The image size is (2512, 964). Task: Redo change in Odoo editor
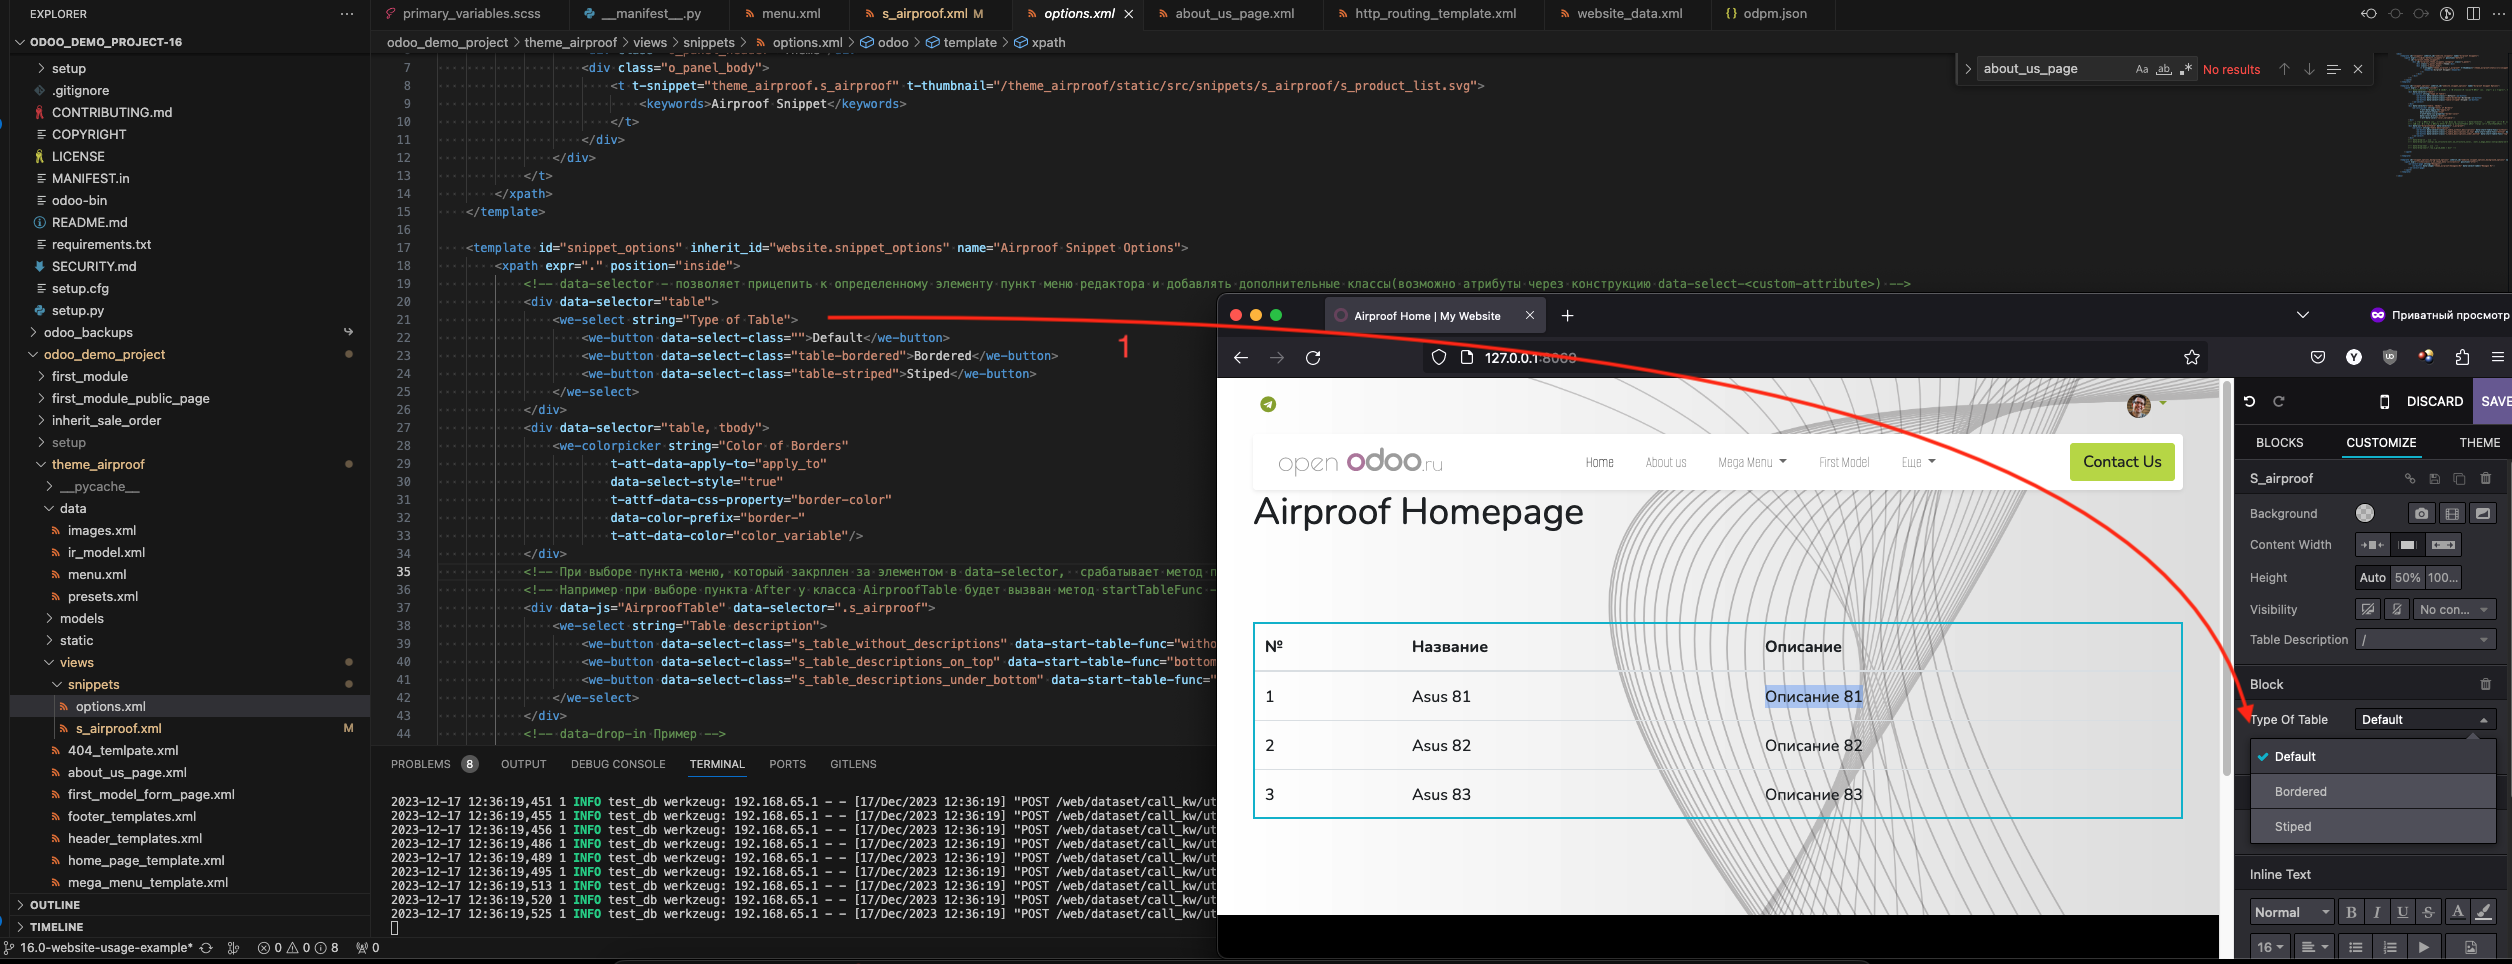point(2279,401)
